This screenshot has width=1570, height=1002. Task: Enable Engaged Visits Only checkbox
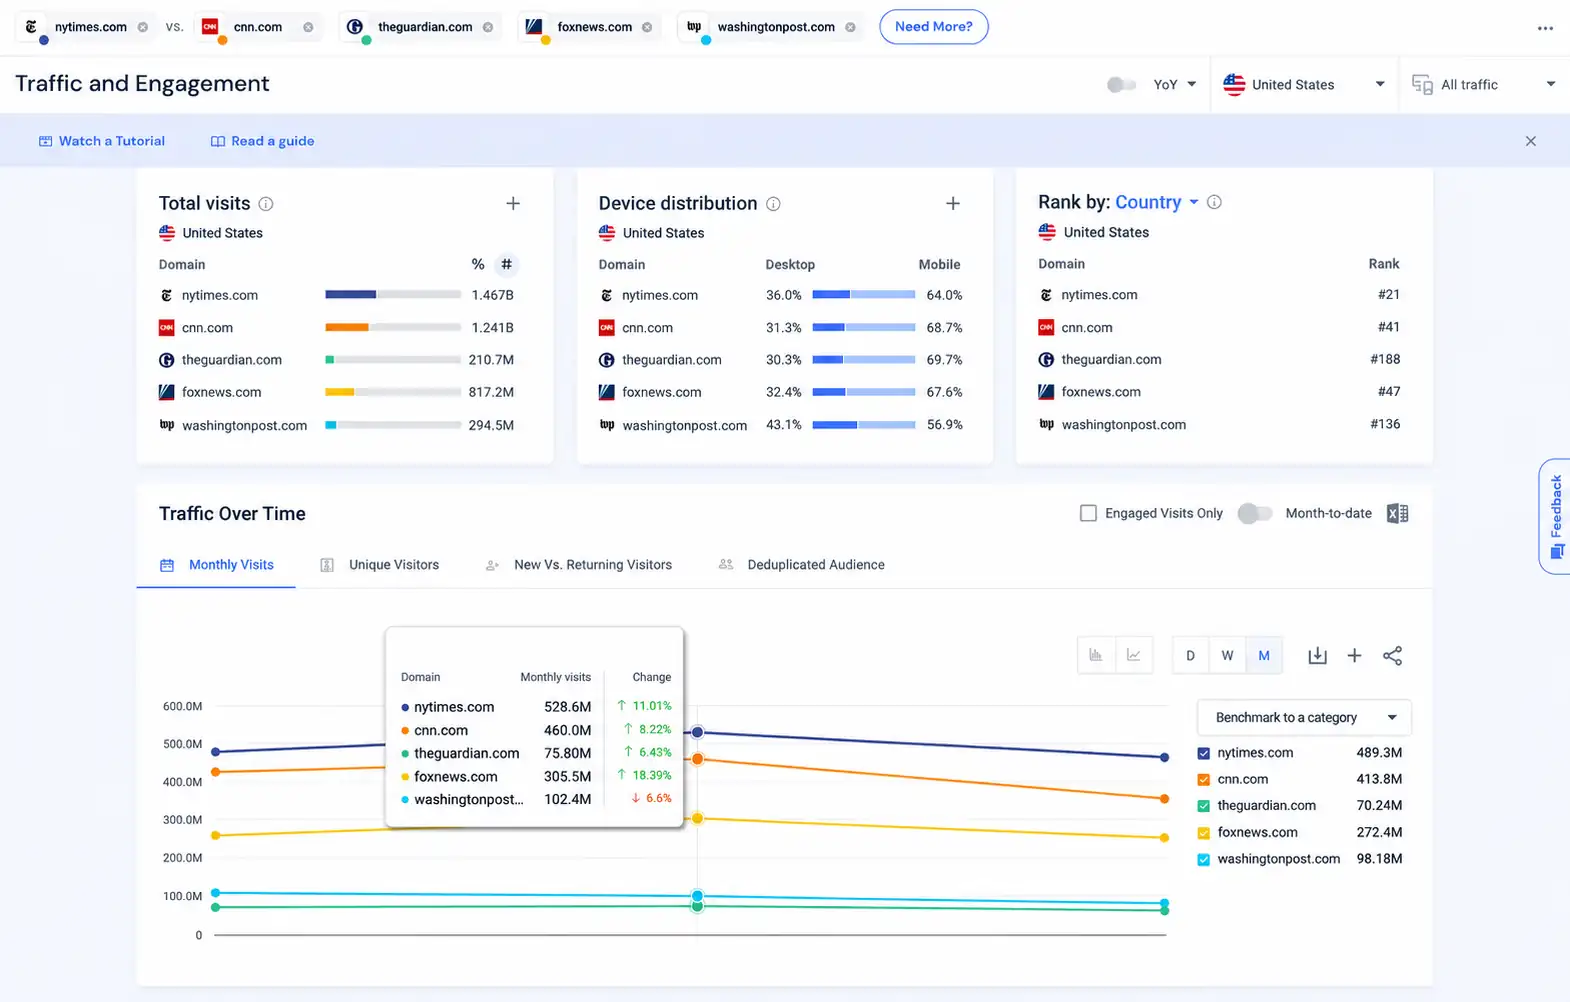click(x=1088, y=513)
